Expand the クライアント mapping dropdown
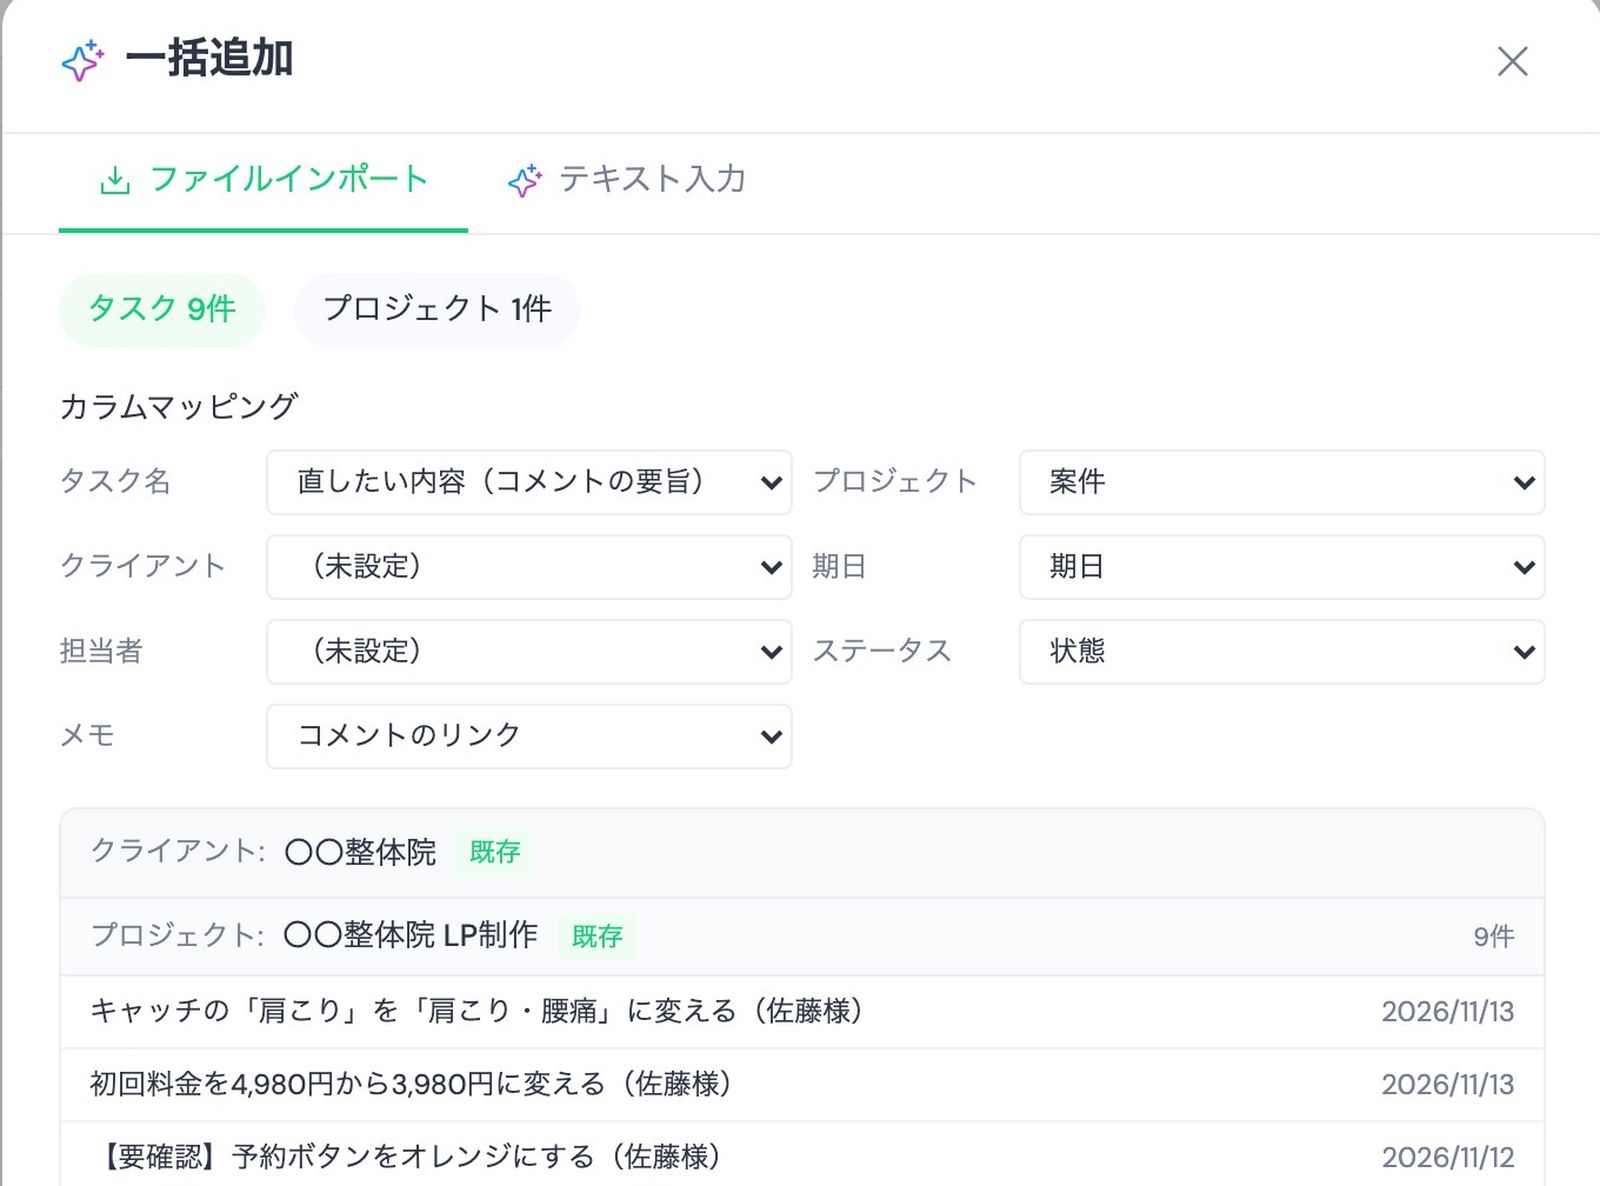1600x1186 pixels. pyautogui.click(x=529, y=567)
